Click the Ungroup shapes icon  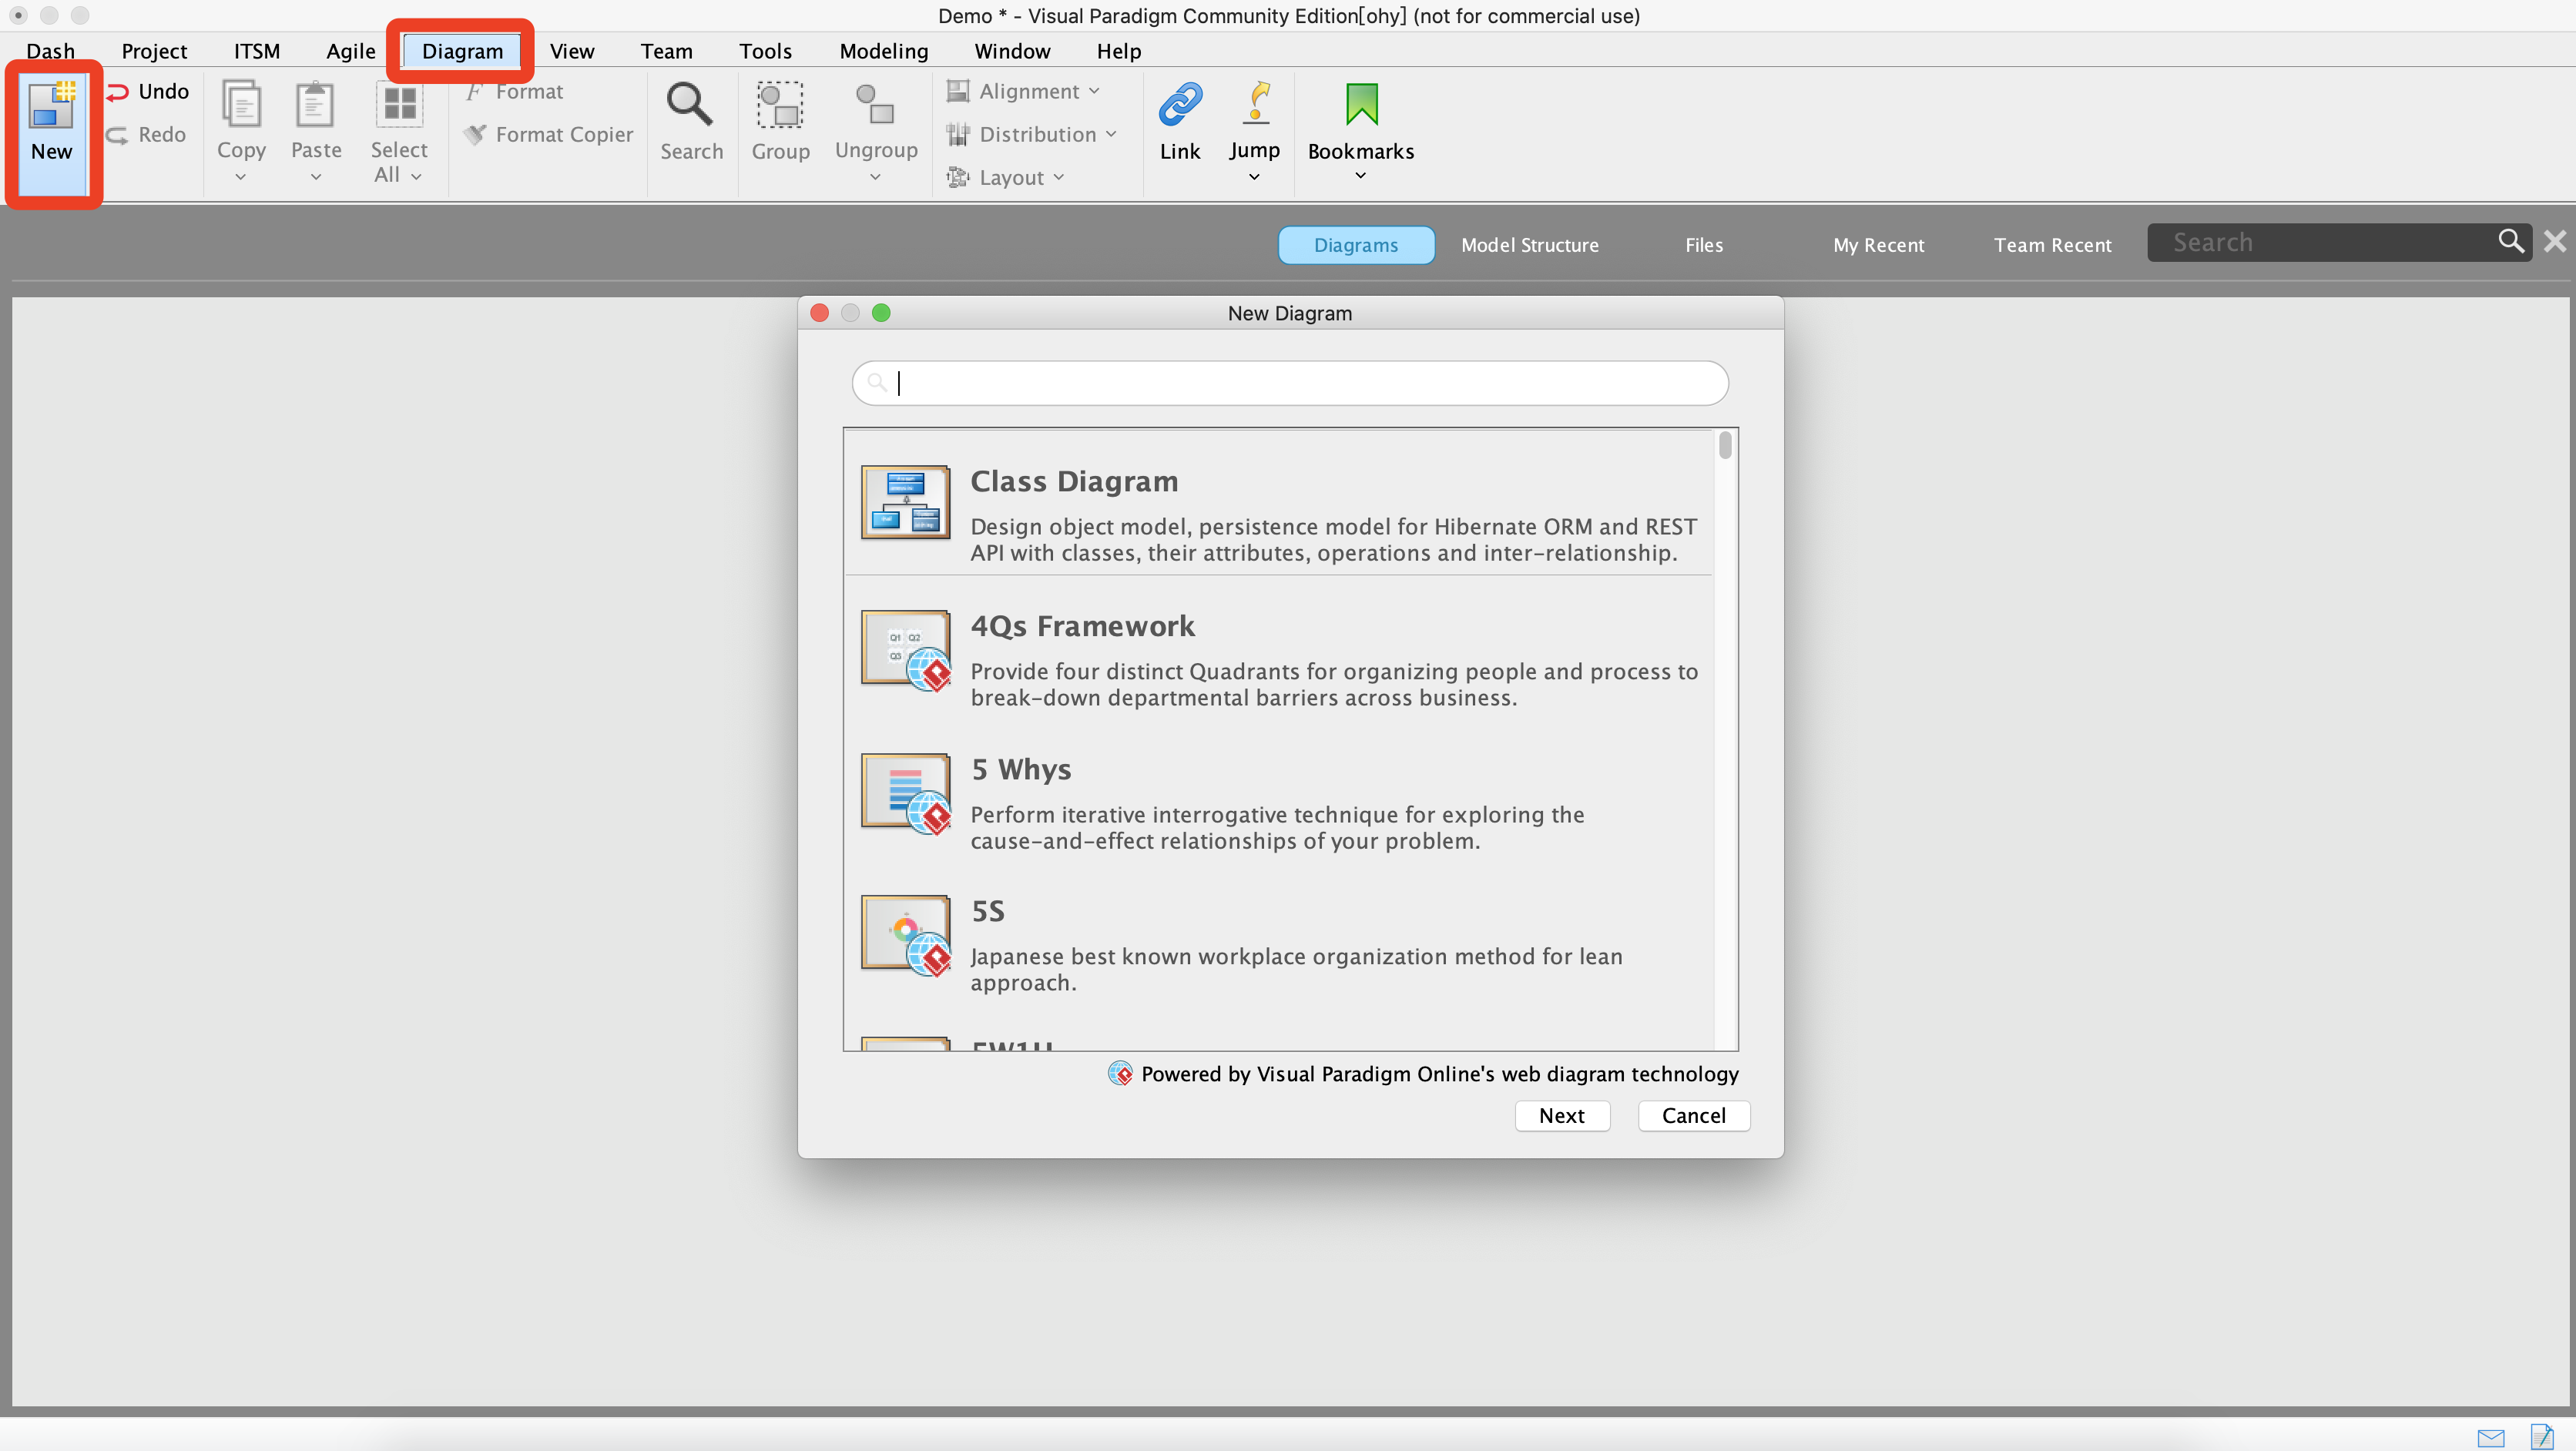875,104
